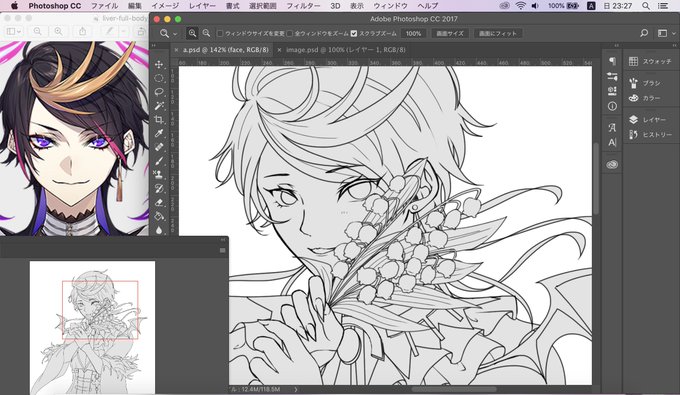This screenshot has width=680, height=395.
Task: Expand the tools panel double-arrow
Action: tap(153, 45)
